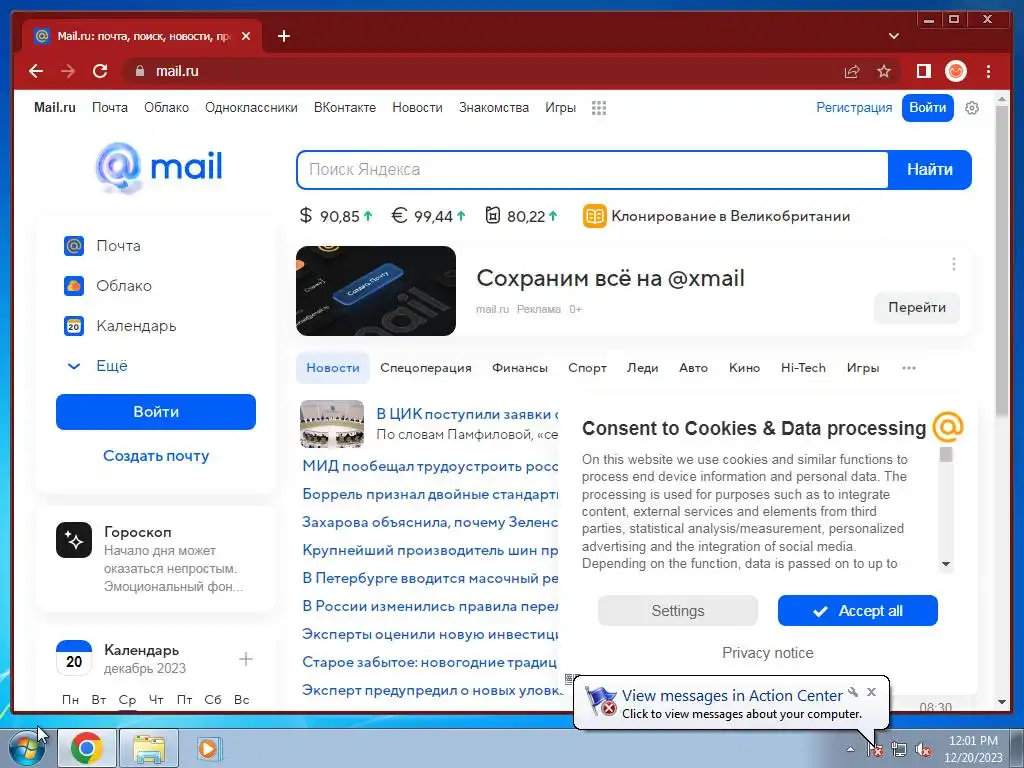
Task: Open Windows Explorer from the taskbar
Action: coord(149,748)
